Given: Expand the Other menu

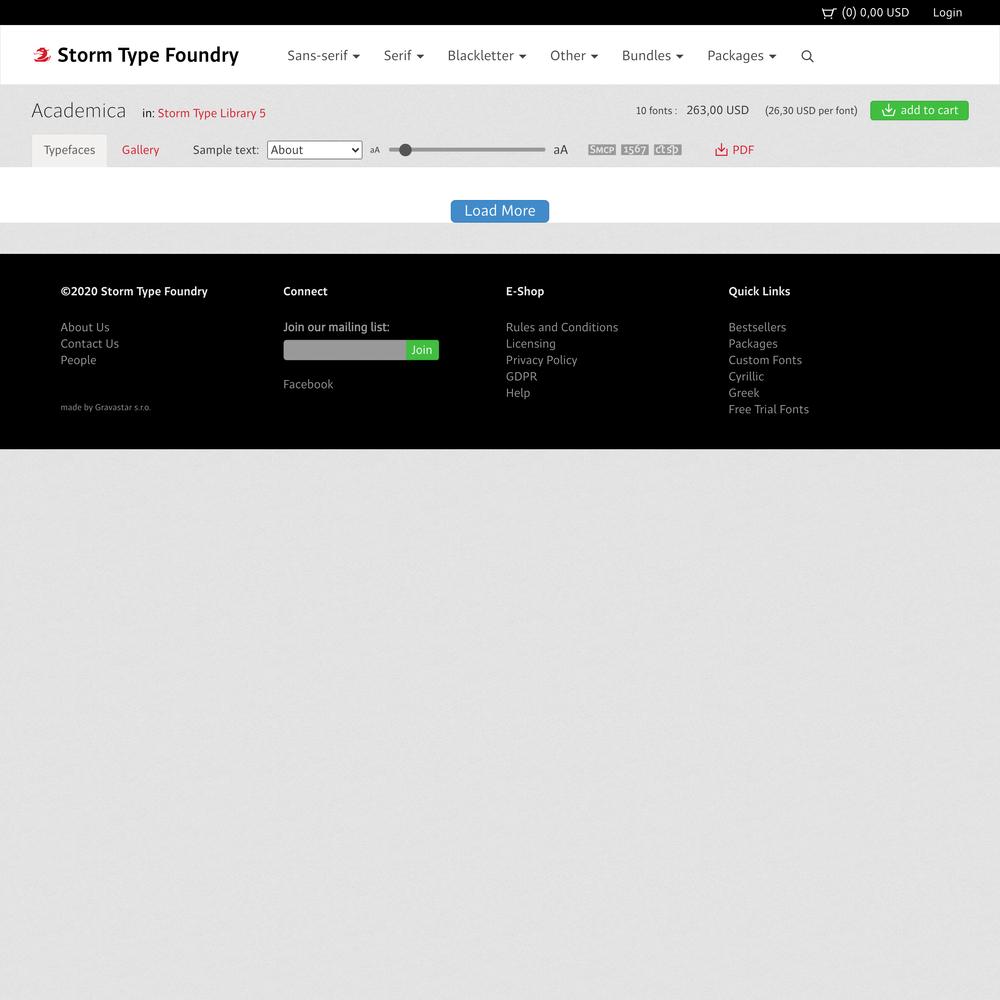Looking at the screenshot, I should (574, 55).
